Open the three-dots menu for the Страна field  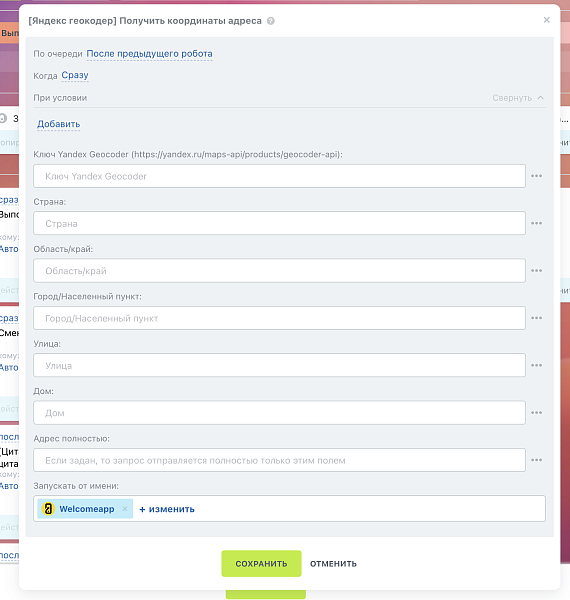pyautogui.click(x=536, y=223)
